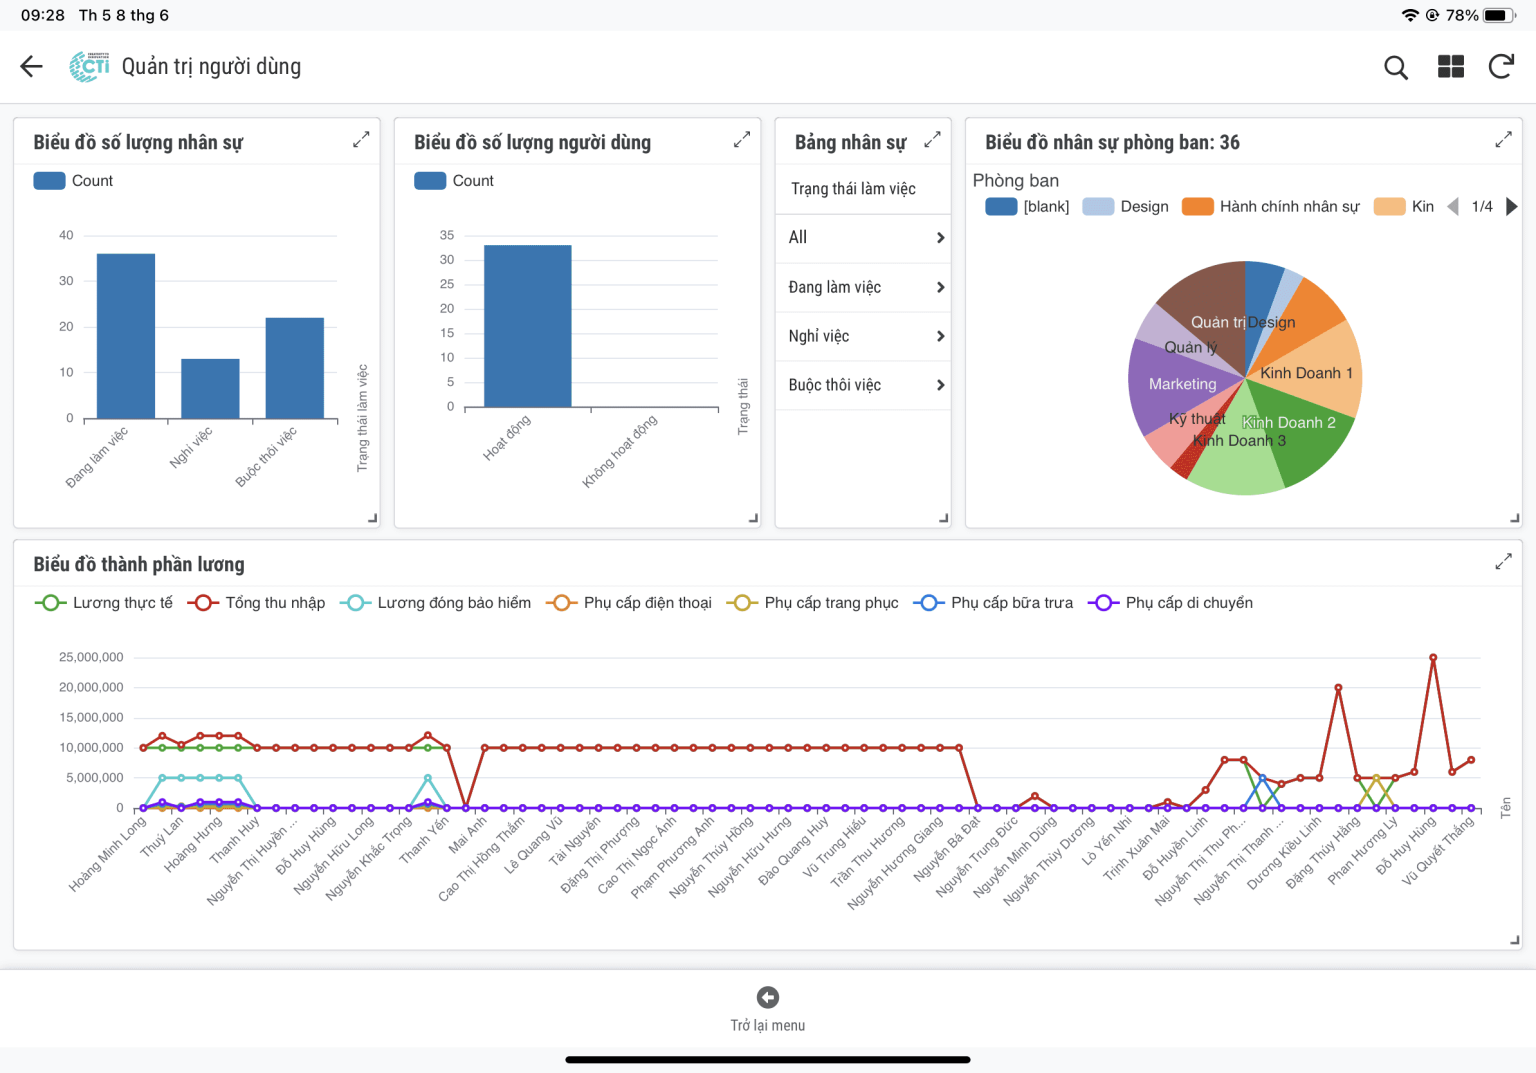Open the Buộc thôi việc row chevron
1536x1073 pixels.
(x=940, y=385)
